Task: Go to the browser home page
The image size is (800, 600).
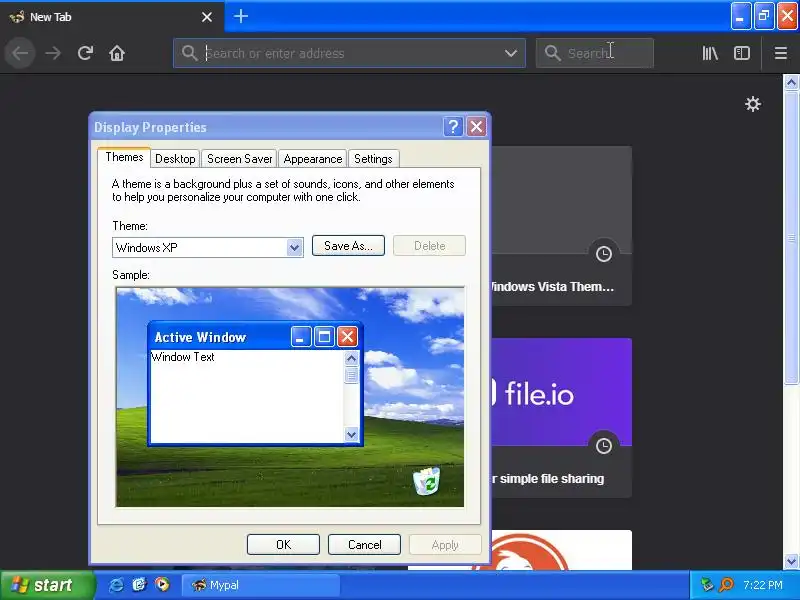Action: pyautogui.click(x=117, y=53)
